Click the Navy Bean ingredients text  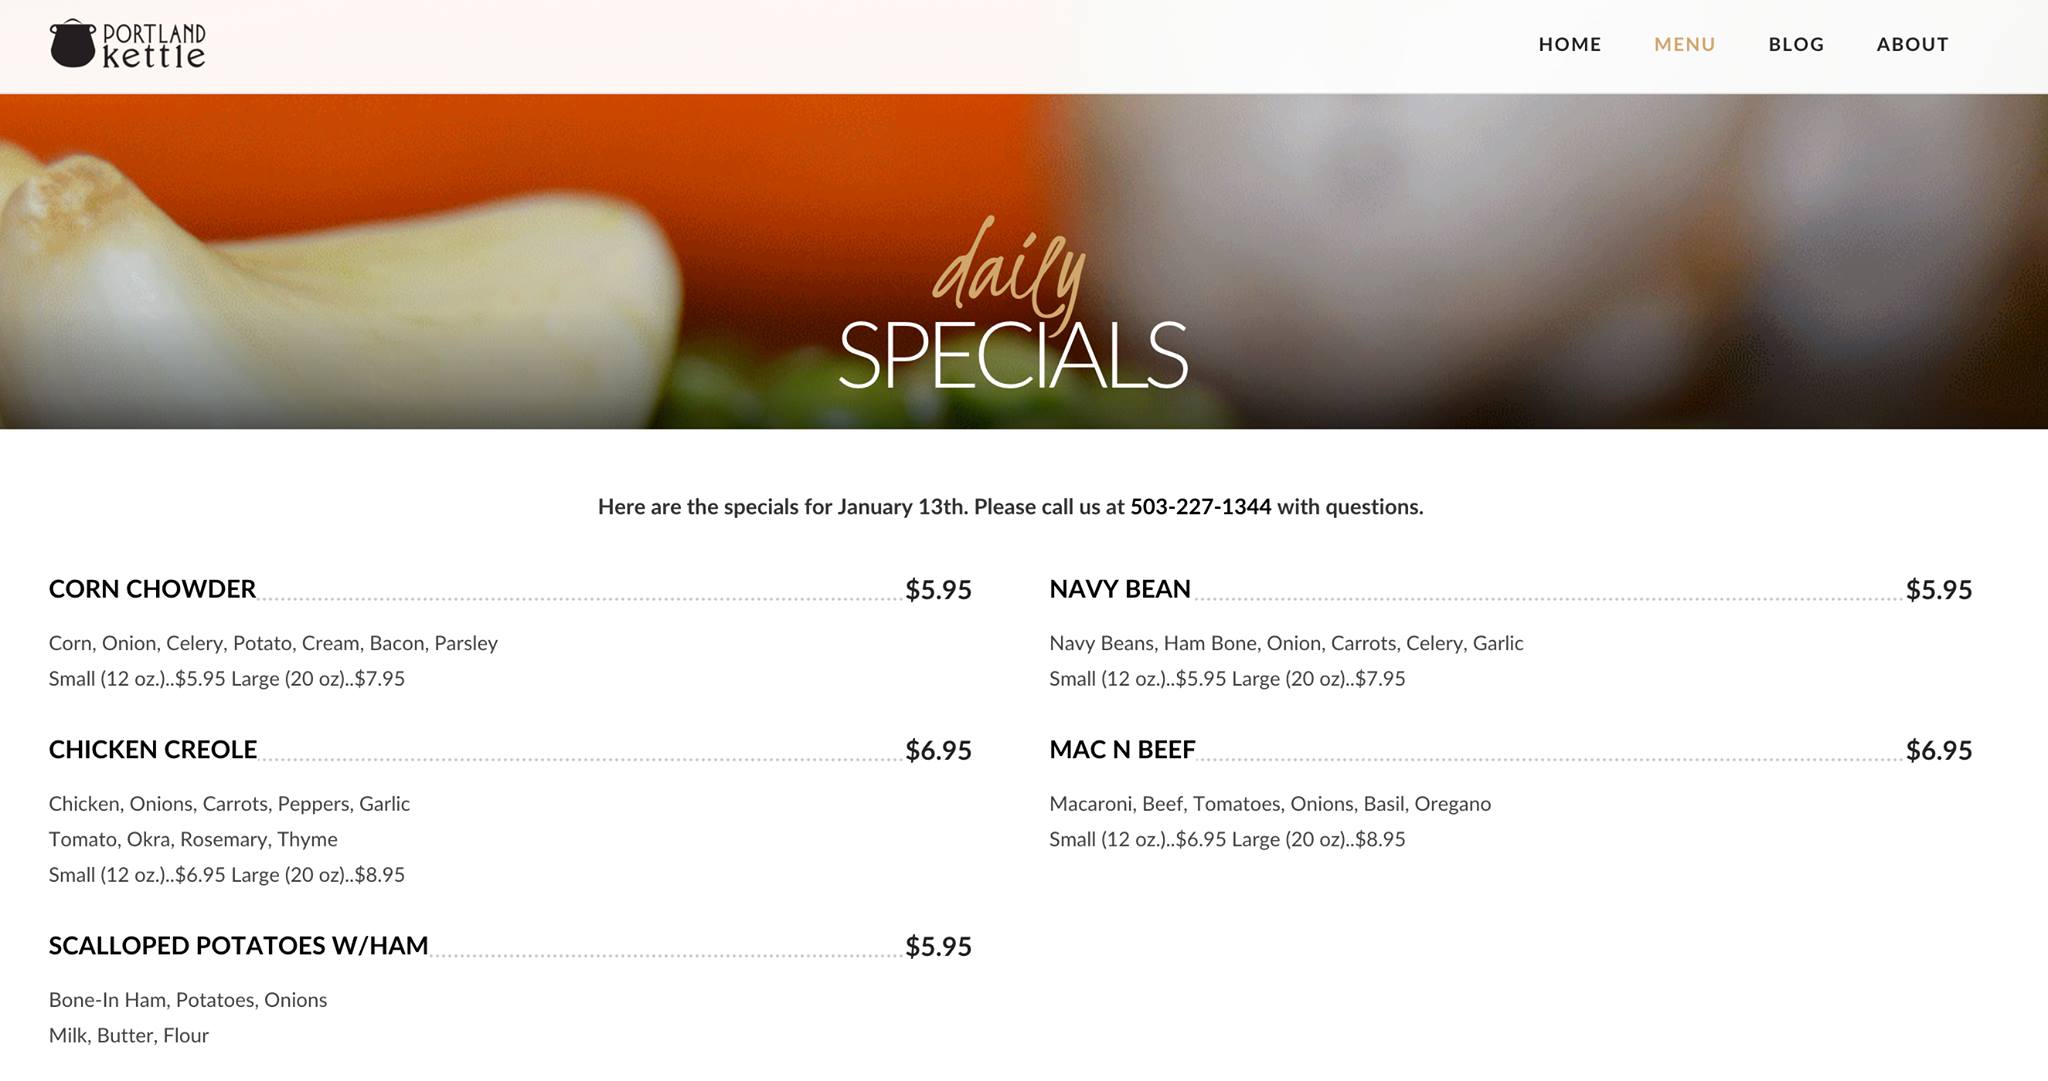tap(1285, 643)
